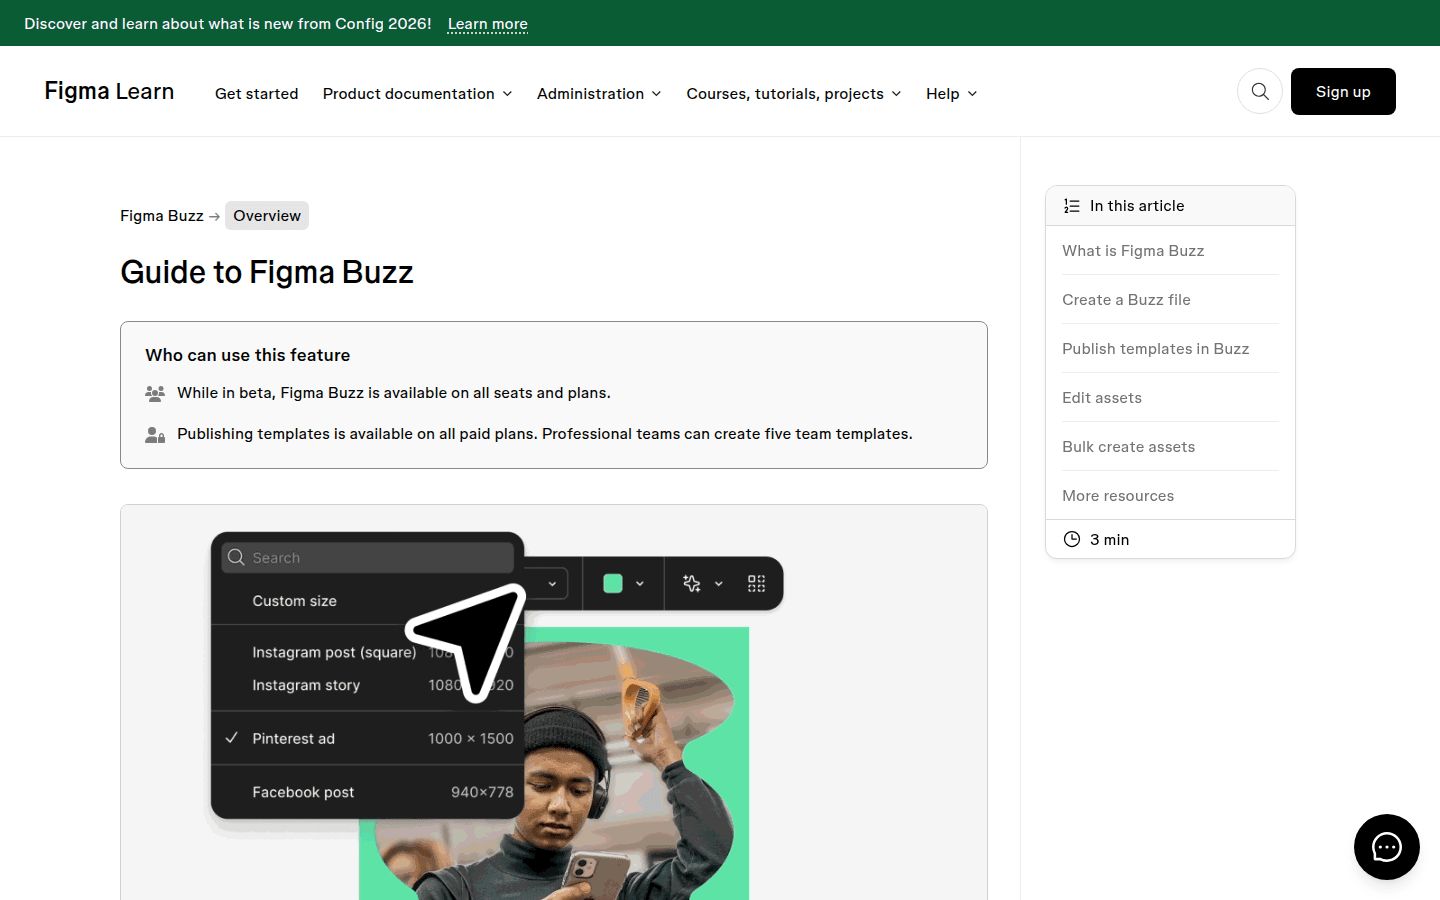This screenshot has height=900, width=1440.
Task: Go to Figma Learn home logo
Action: (109, 91)
